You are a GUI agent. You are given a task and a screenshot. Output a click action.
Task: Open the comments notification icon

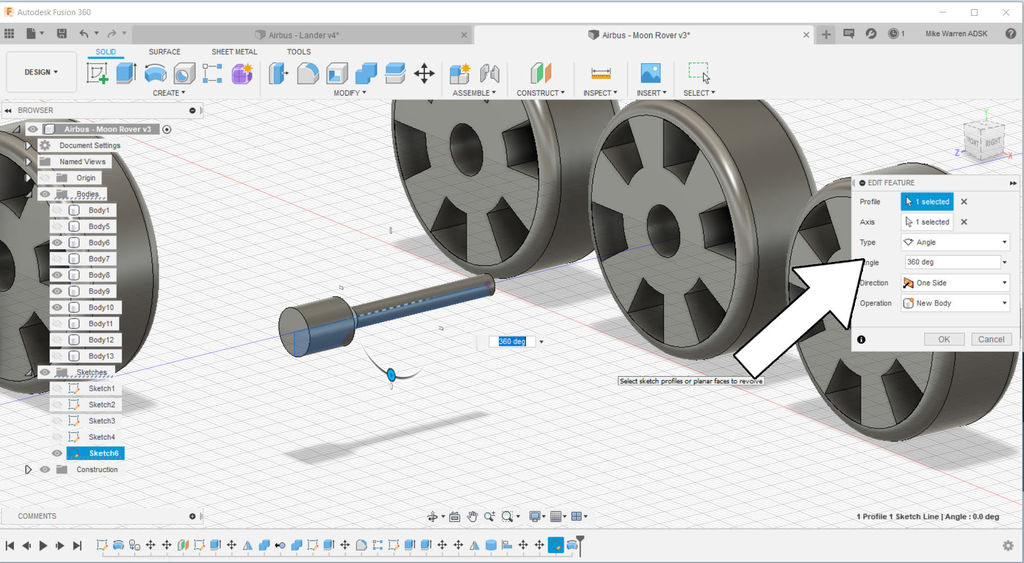848,33
